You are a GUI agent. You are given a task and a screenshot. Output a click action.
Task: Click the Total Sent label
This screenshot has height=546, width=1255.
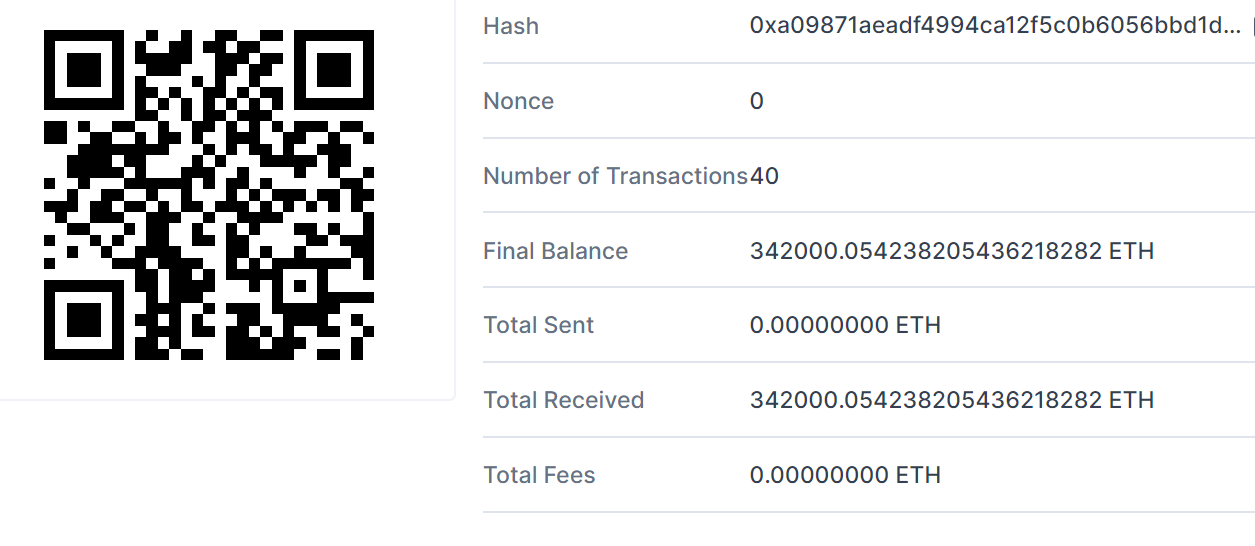coord(538,325)
